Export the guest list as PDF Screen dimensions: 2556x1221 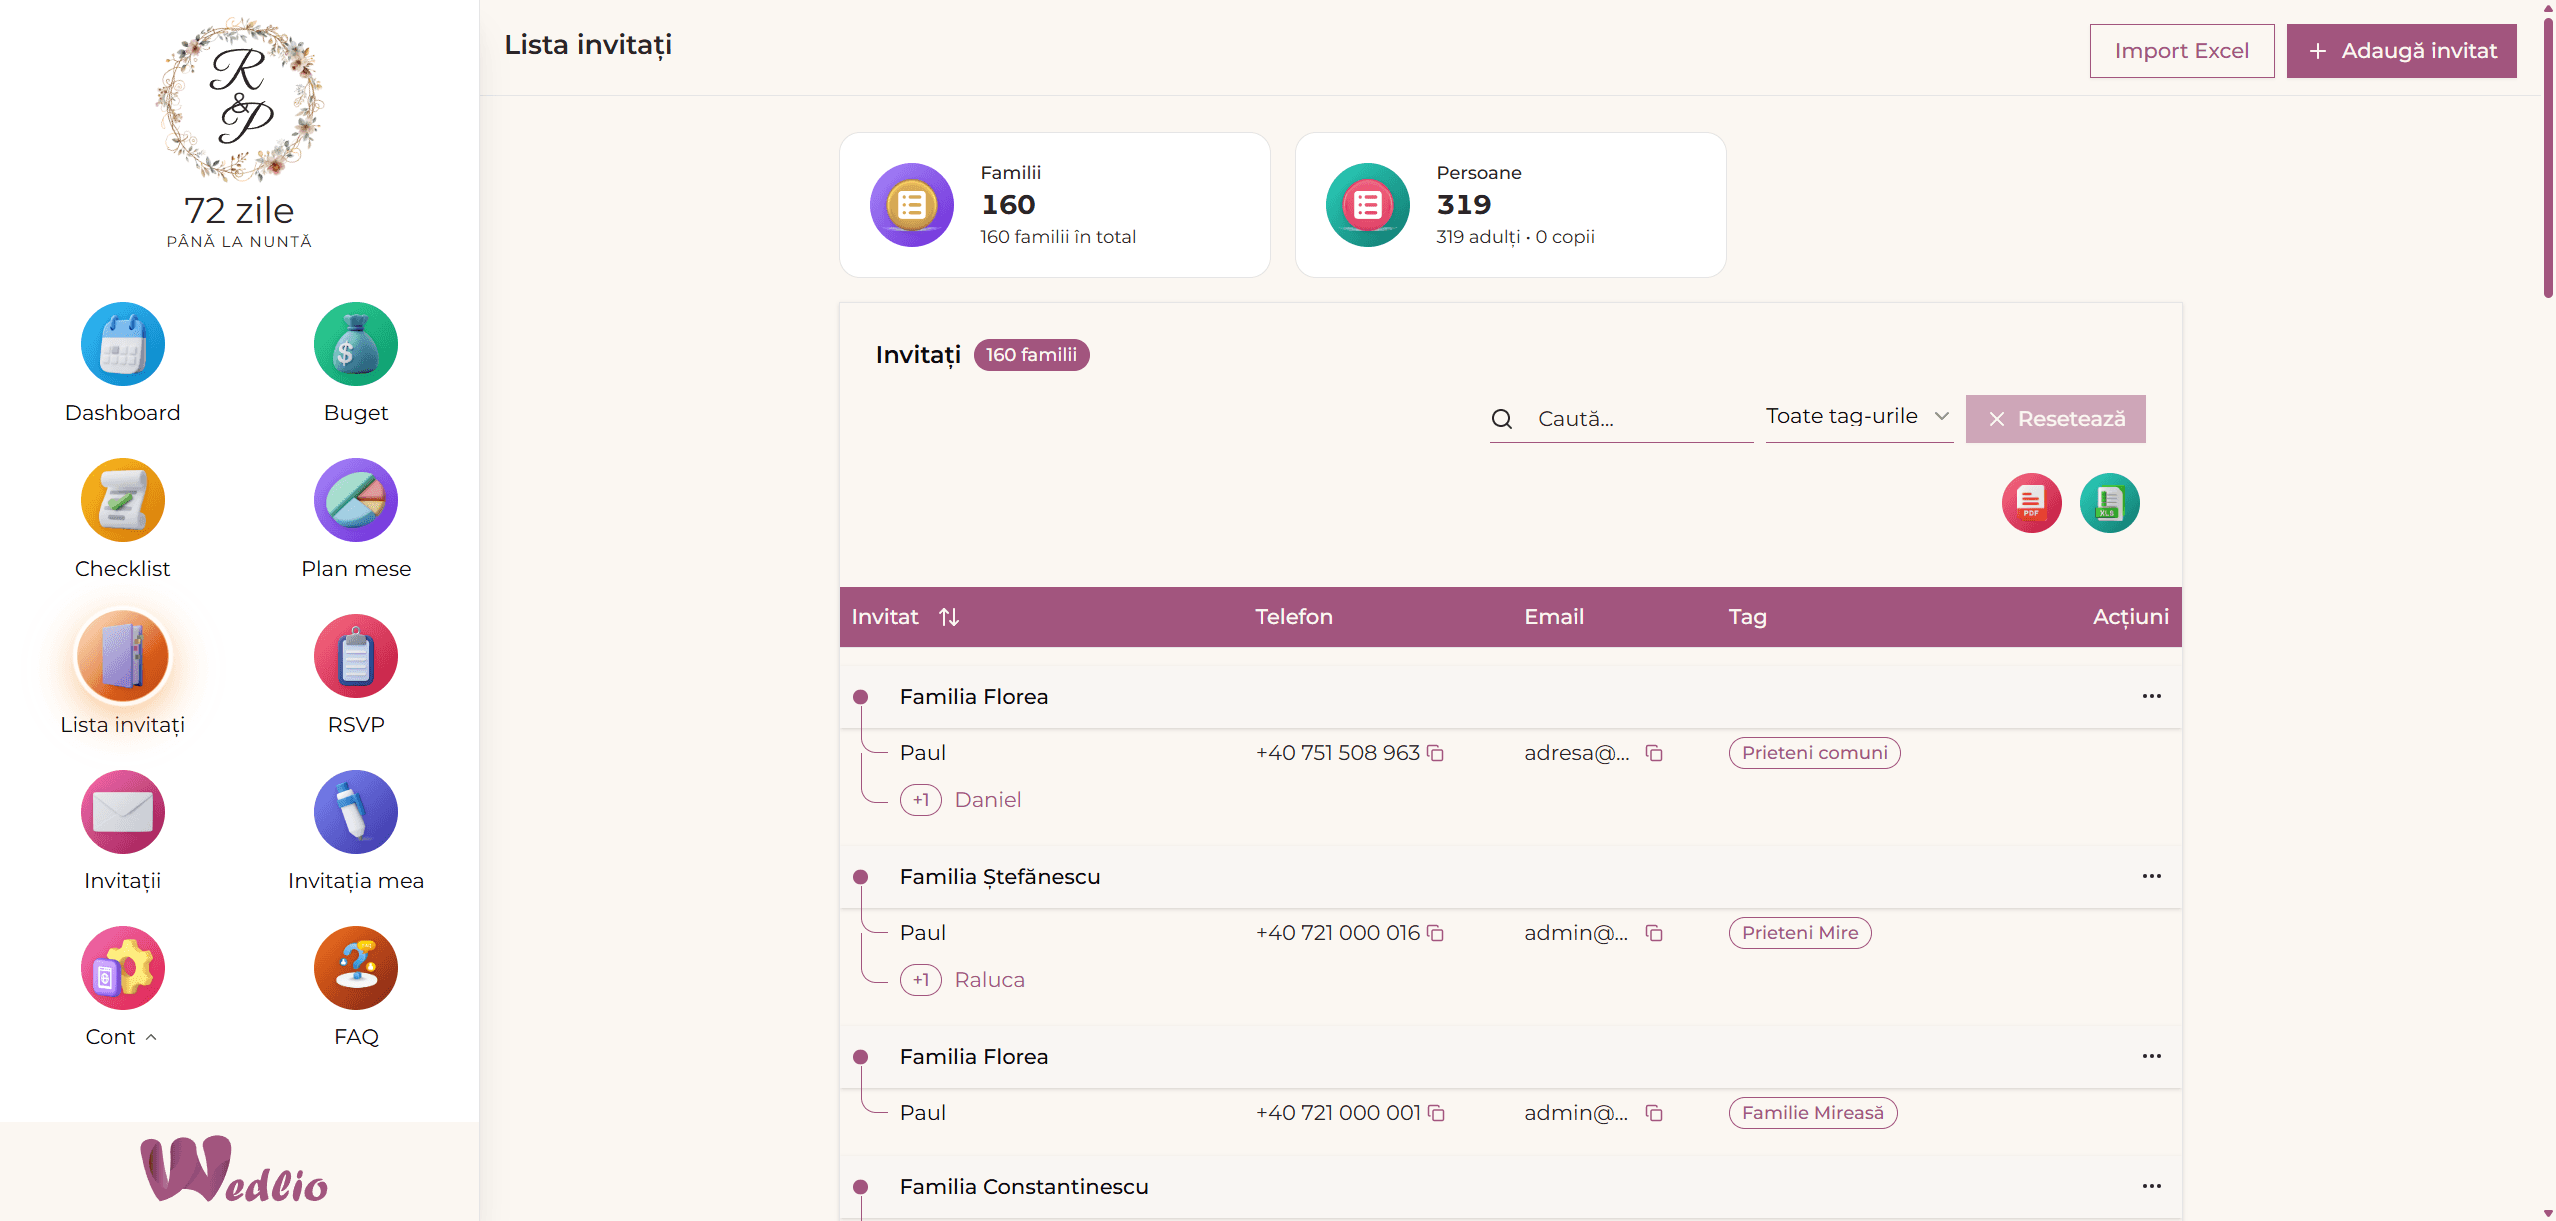pos(2031,503)
